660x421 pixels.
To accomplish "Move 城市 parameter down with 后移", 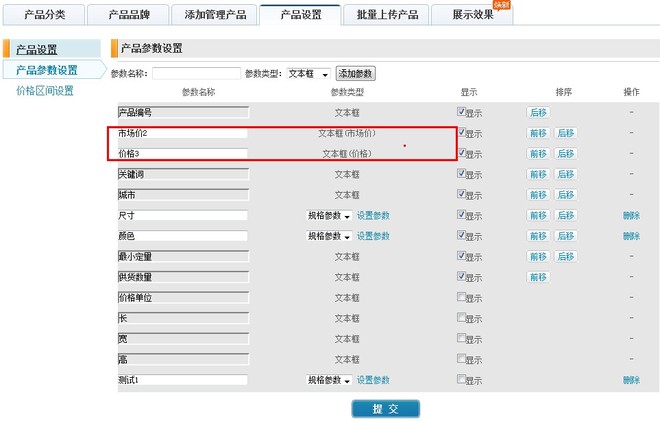I will click(565, 195).
